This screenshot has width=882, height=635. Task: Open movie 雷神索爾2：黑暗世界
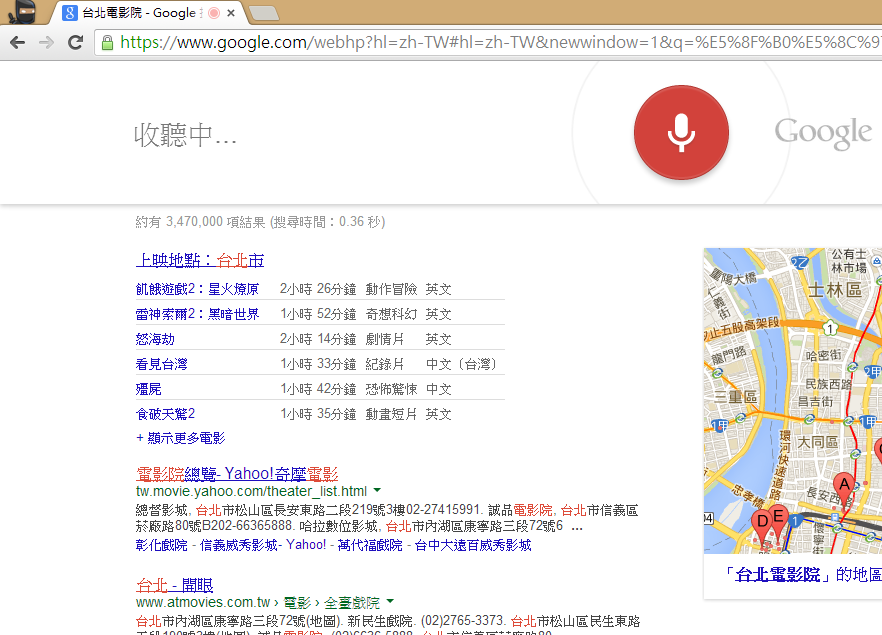click(197, 314)
